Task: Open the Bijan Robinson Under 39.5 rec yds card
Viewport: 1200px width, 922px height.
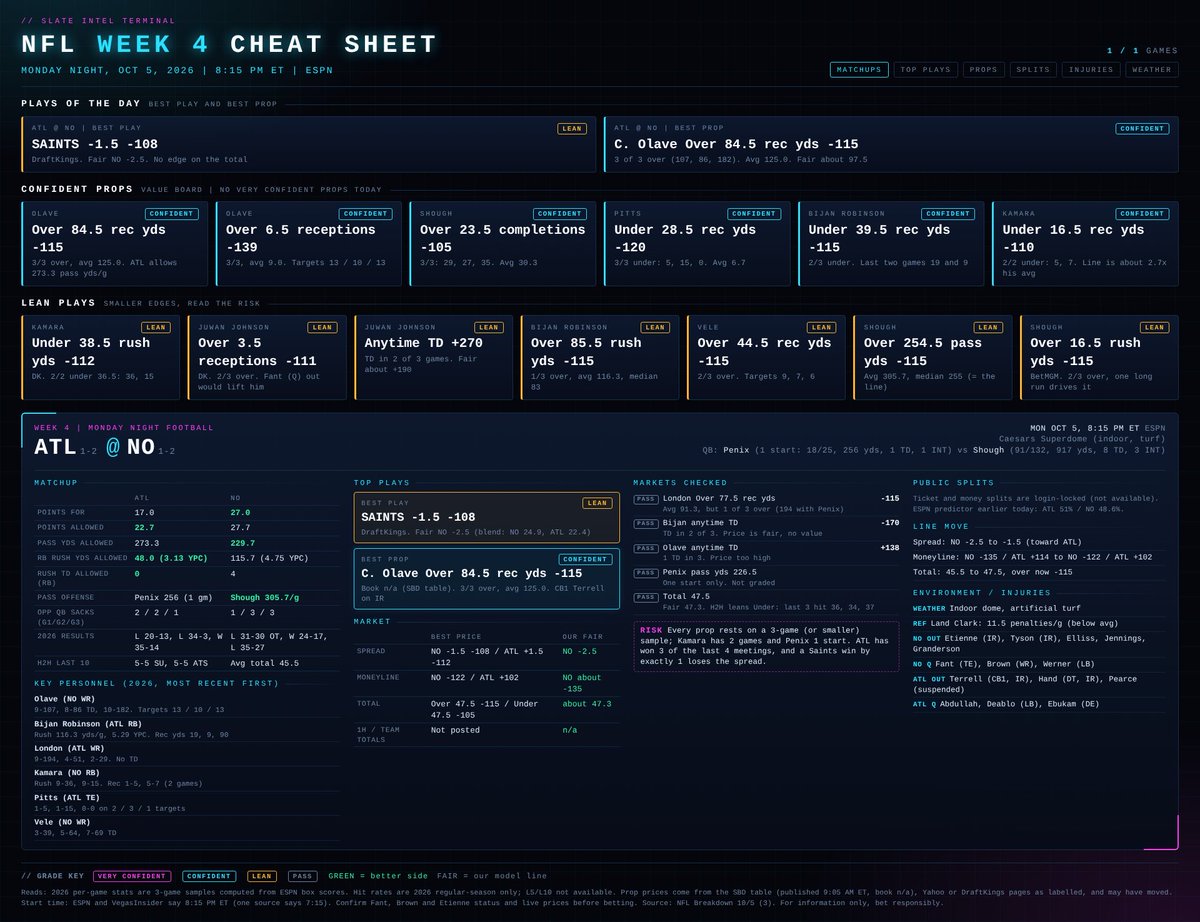Action: [x=891, y=244]
